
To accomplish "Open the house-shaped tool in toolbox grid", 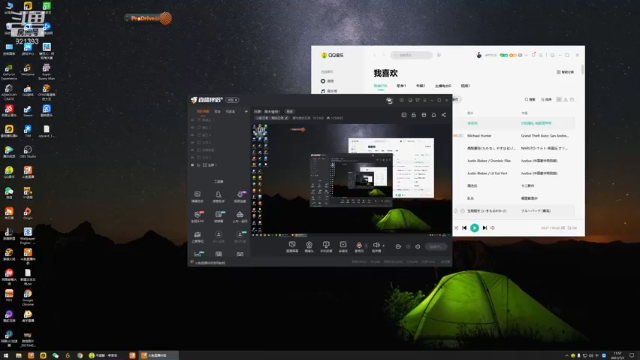I will (x=240, y=216).
